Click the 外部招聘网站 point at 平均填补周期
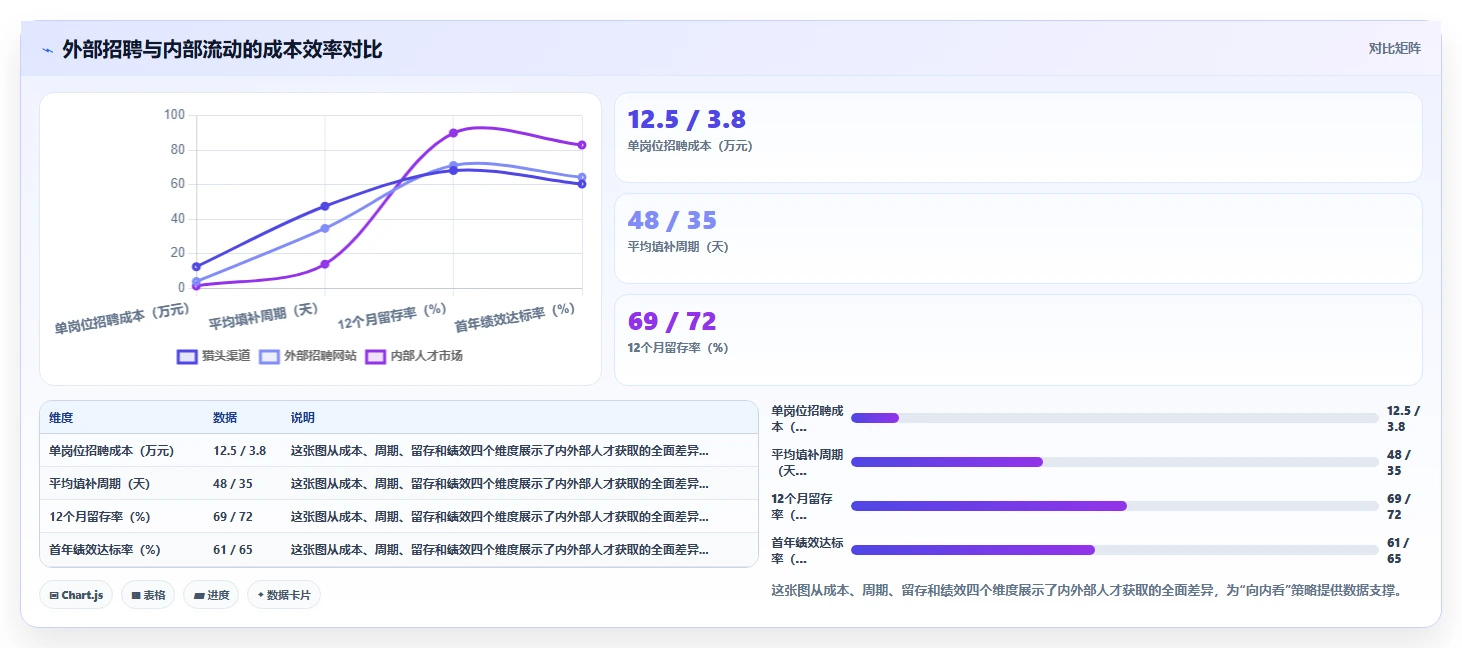 (325, 228)
